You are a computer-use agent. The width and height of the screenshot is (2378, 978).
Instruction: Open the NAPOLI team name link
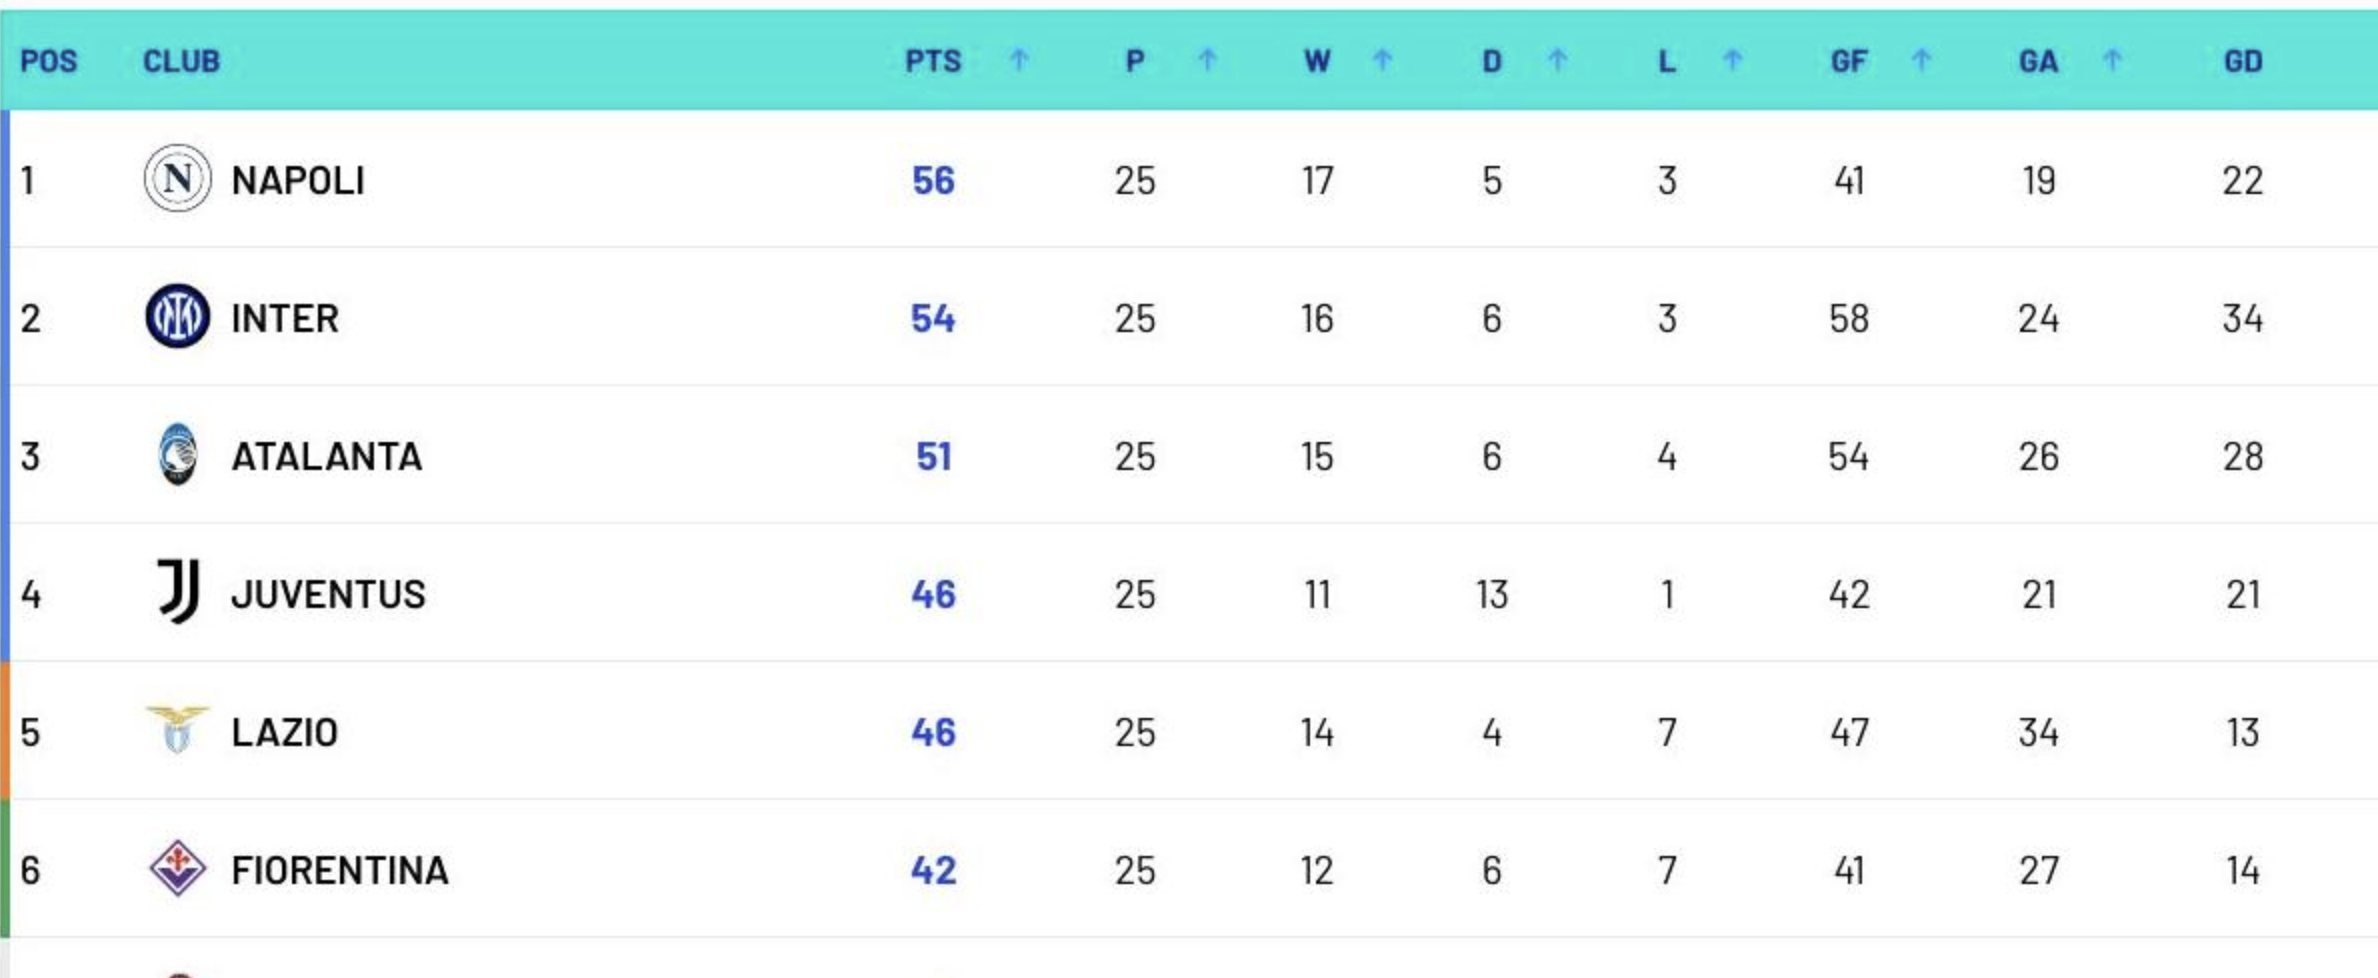pos(298,181)
